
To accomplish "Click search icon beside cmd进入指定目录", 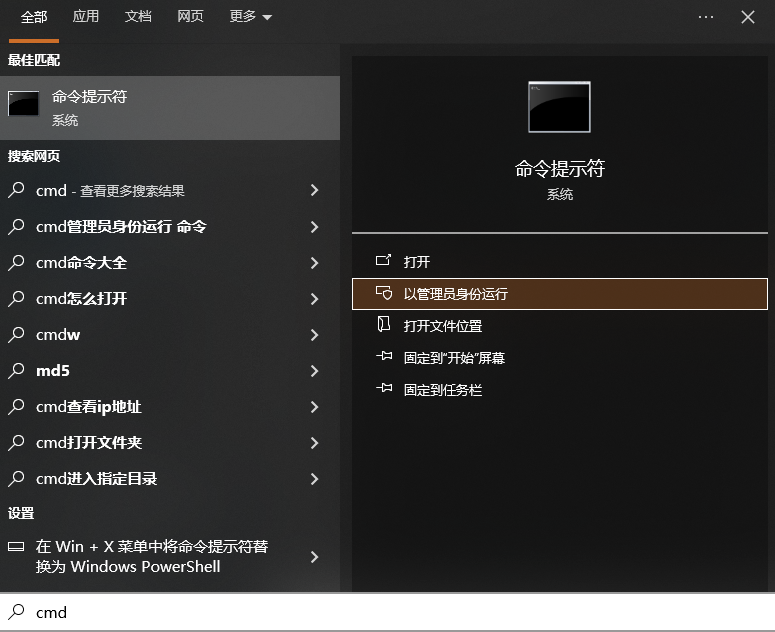I will coord(16,479).
